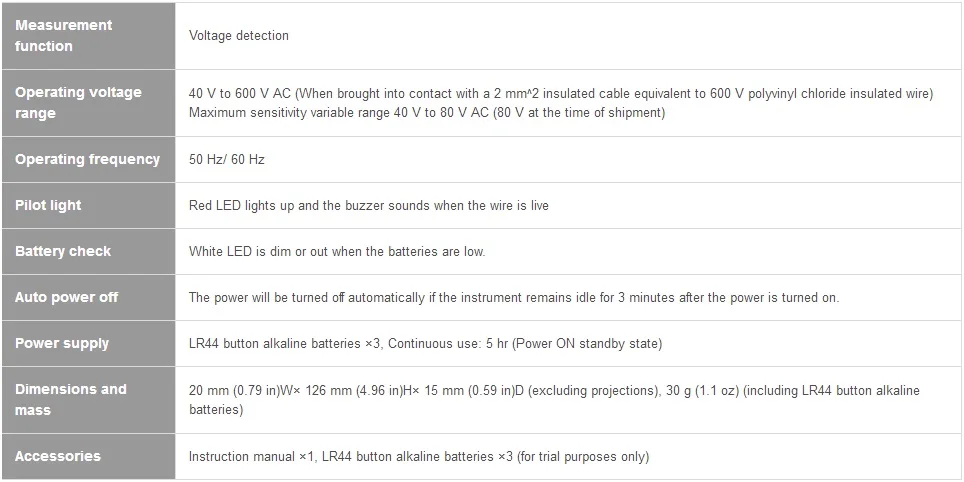This screenshot has height=482, width=964.
Task: Click the alkaline batteries line under dimensions
Action: point(216,410)
